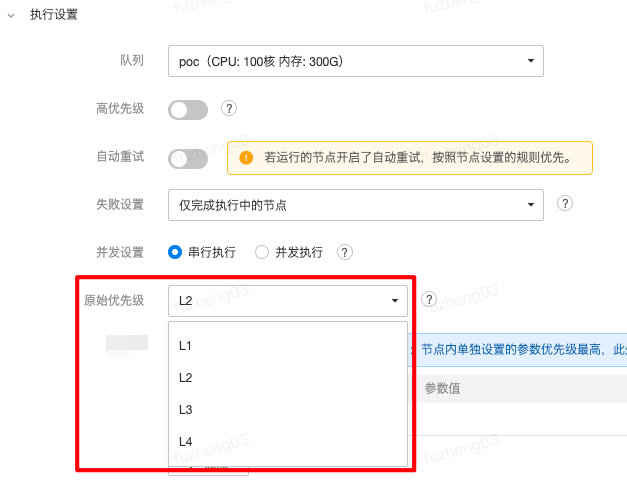Click the 参数值 column header

pyautogui.click(x=442, y=389)
